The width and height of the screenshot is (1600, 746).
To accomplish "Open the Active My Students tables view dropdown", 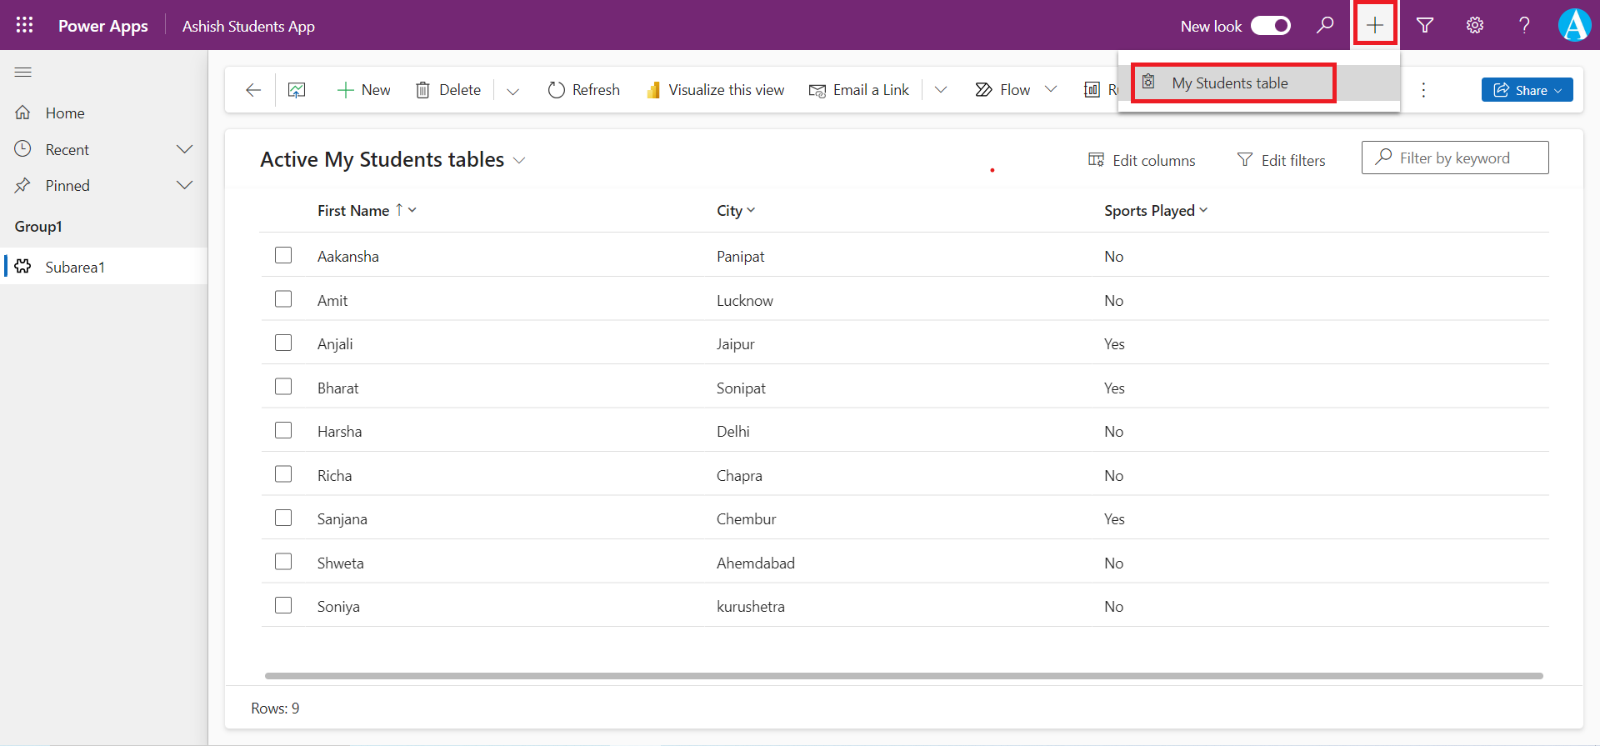I will pos(519,161).
